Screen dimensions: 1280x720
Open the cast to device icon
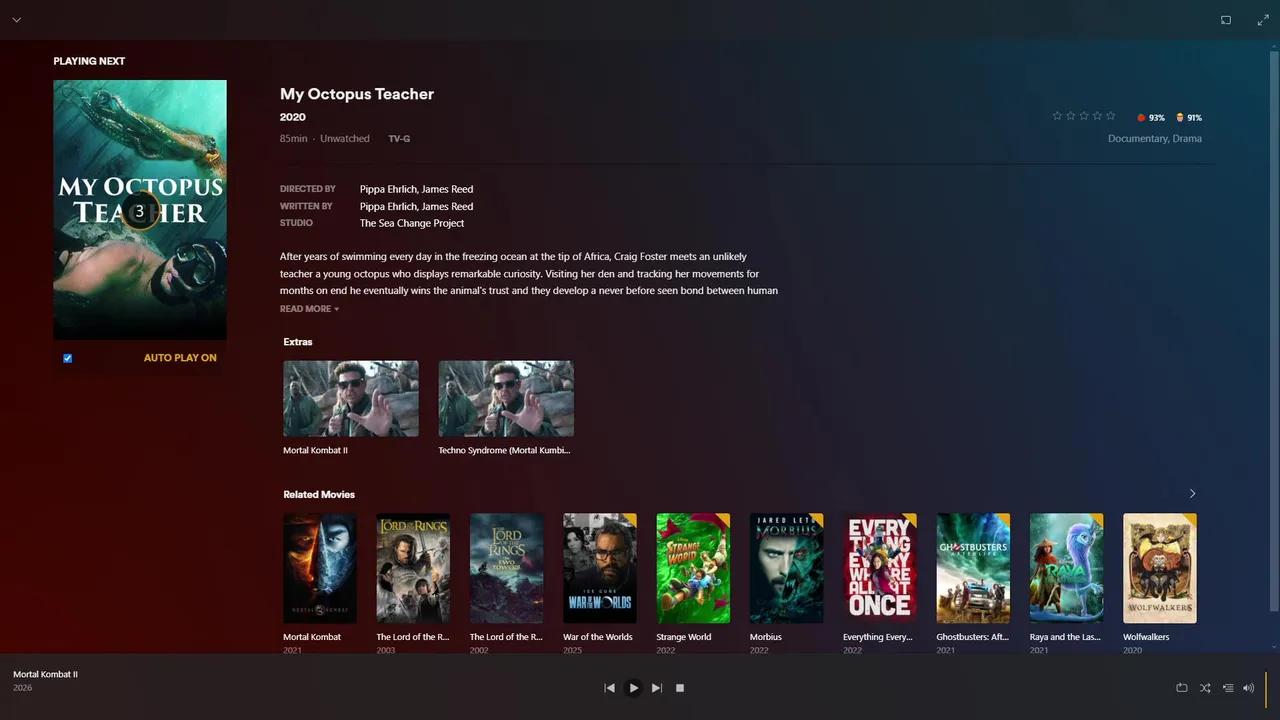click(x=1226, y=20)
